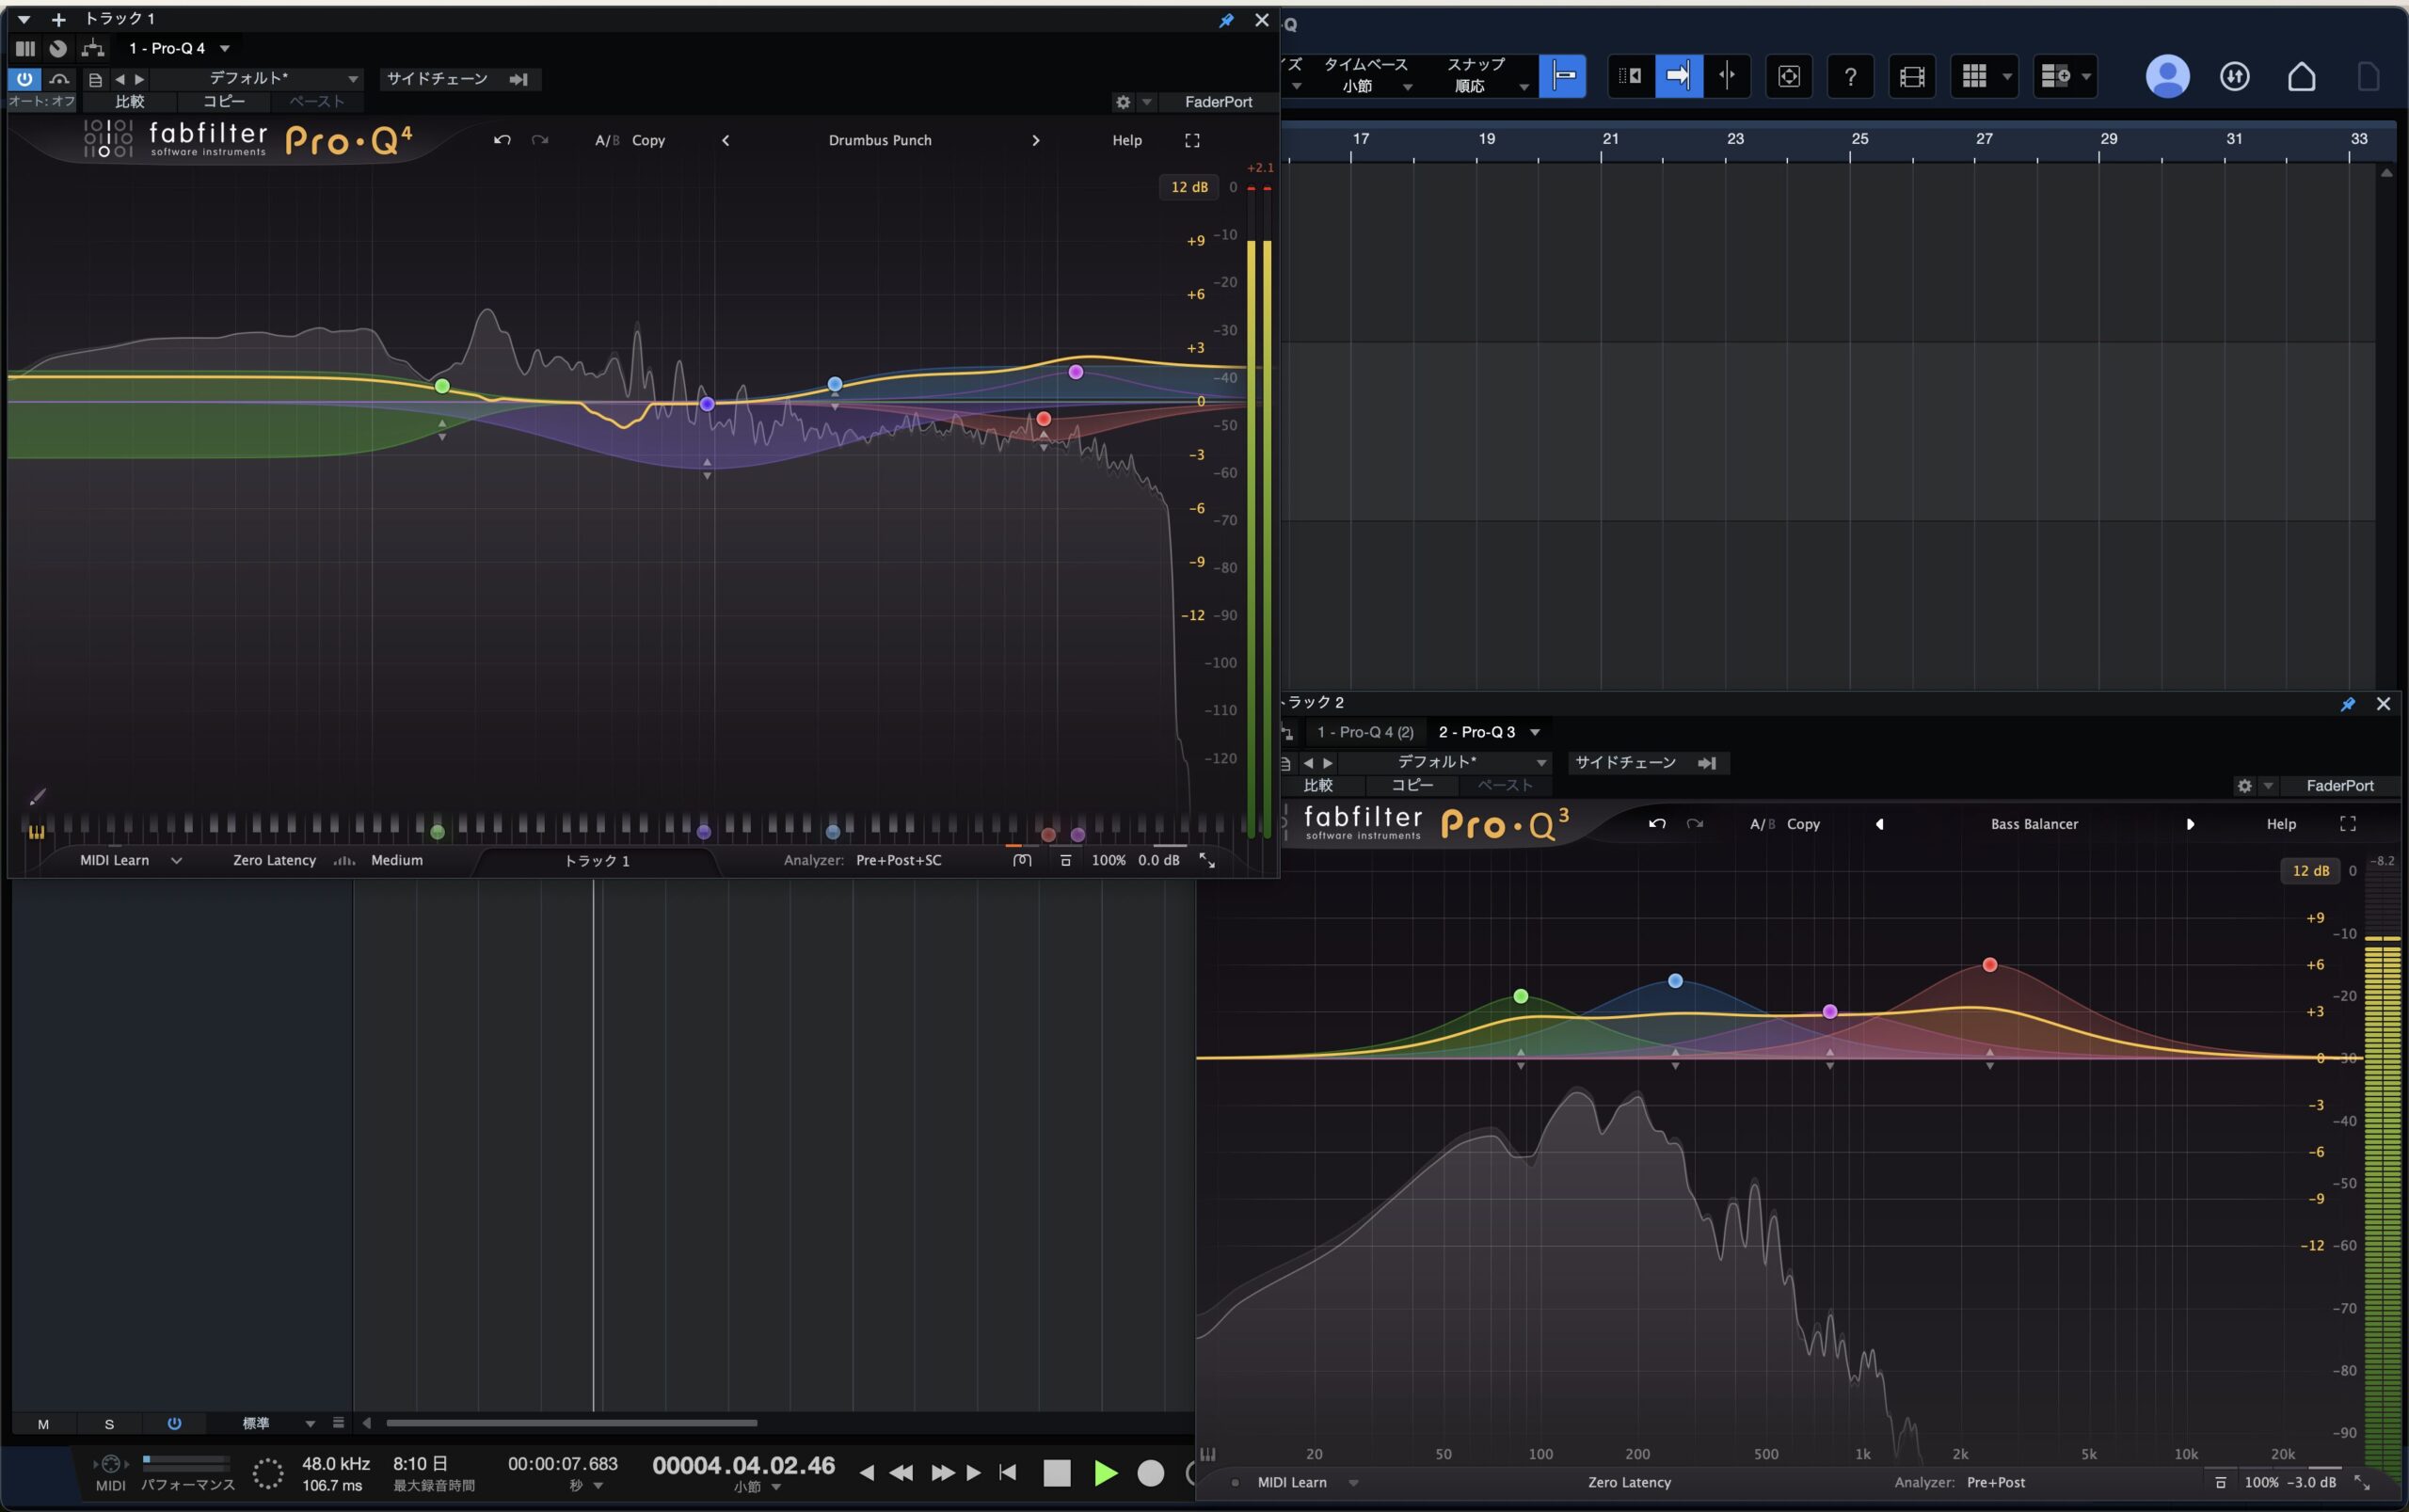Viewport: 2409px width, 1512px height.
Task: Click the headphones auto-gain icon in the Pro-Q 4 footer
Action: pyautogui.click(x=1022, y=860)
